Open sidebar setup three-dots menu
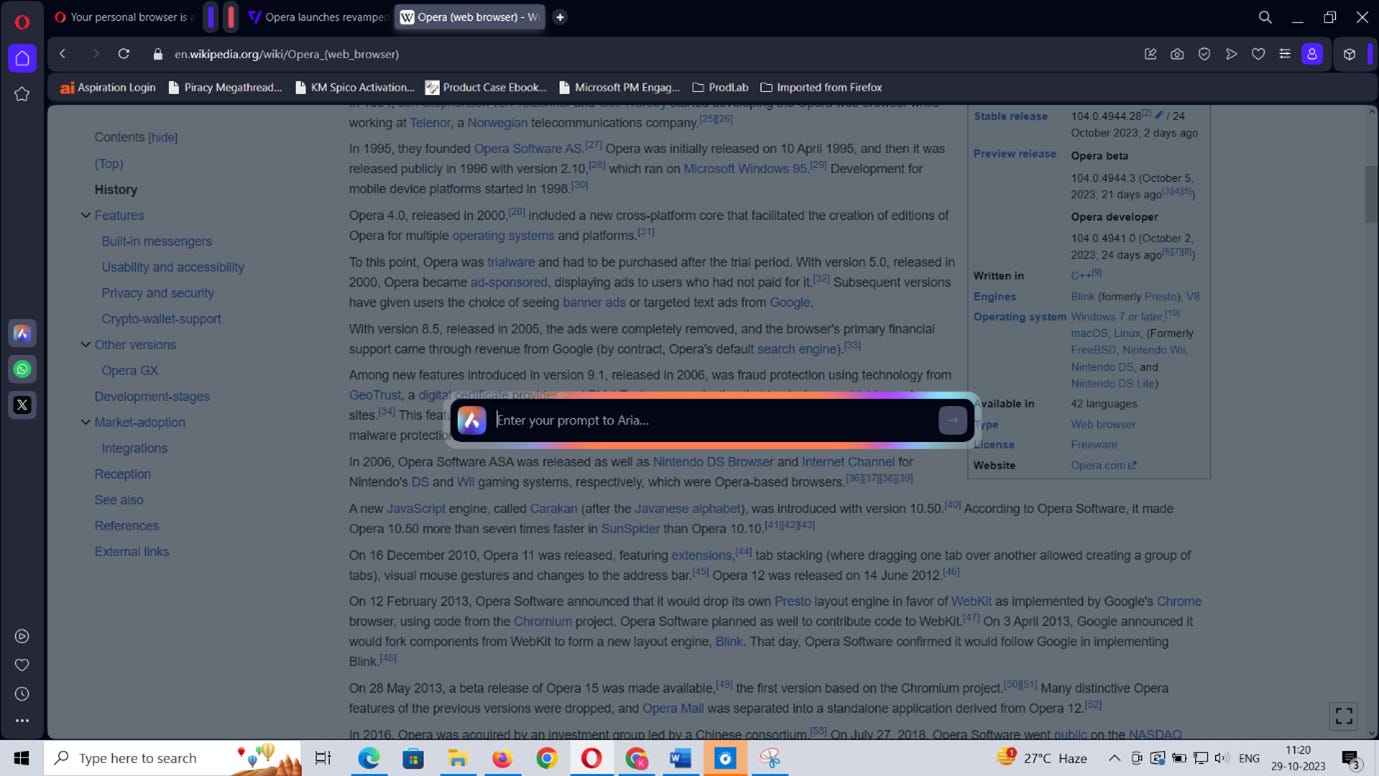1379x776 pixels. click(22, 720)
